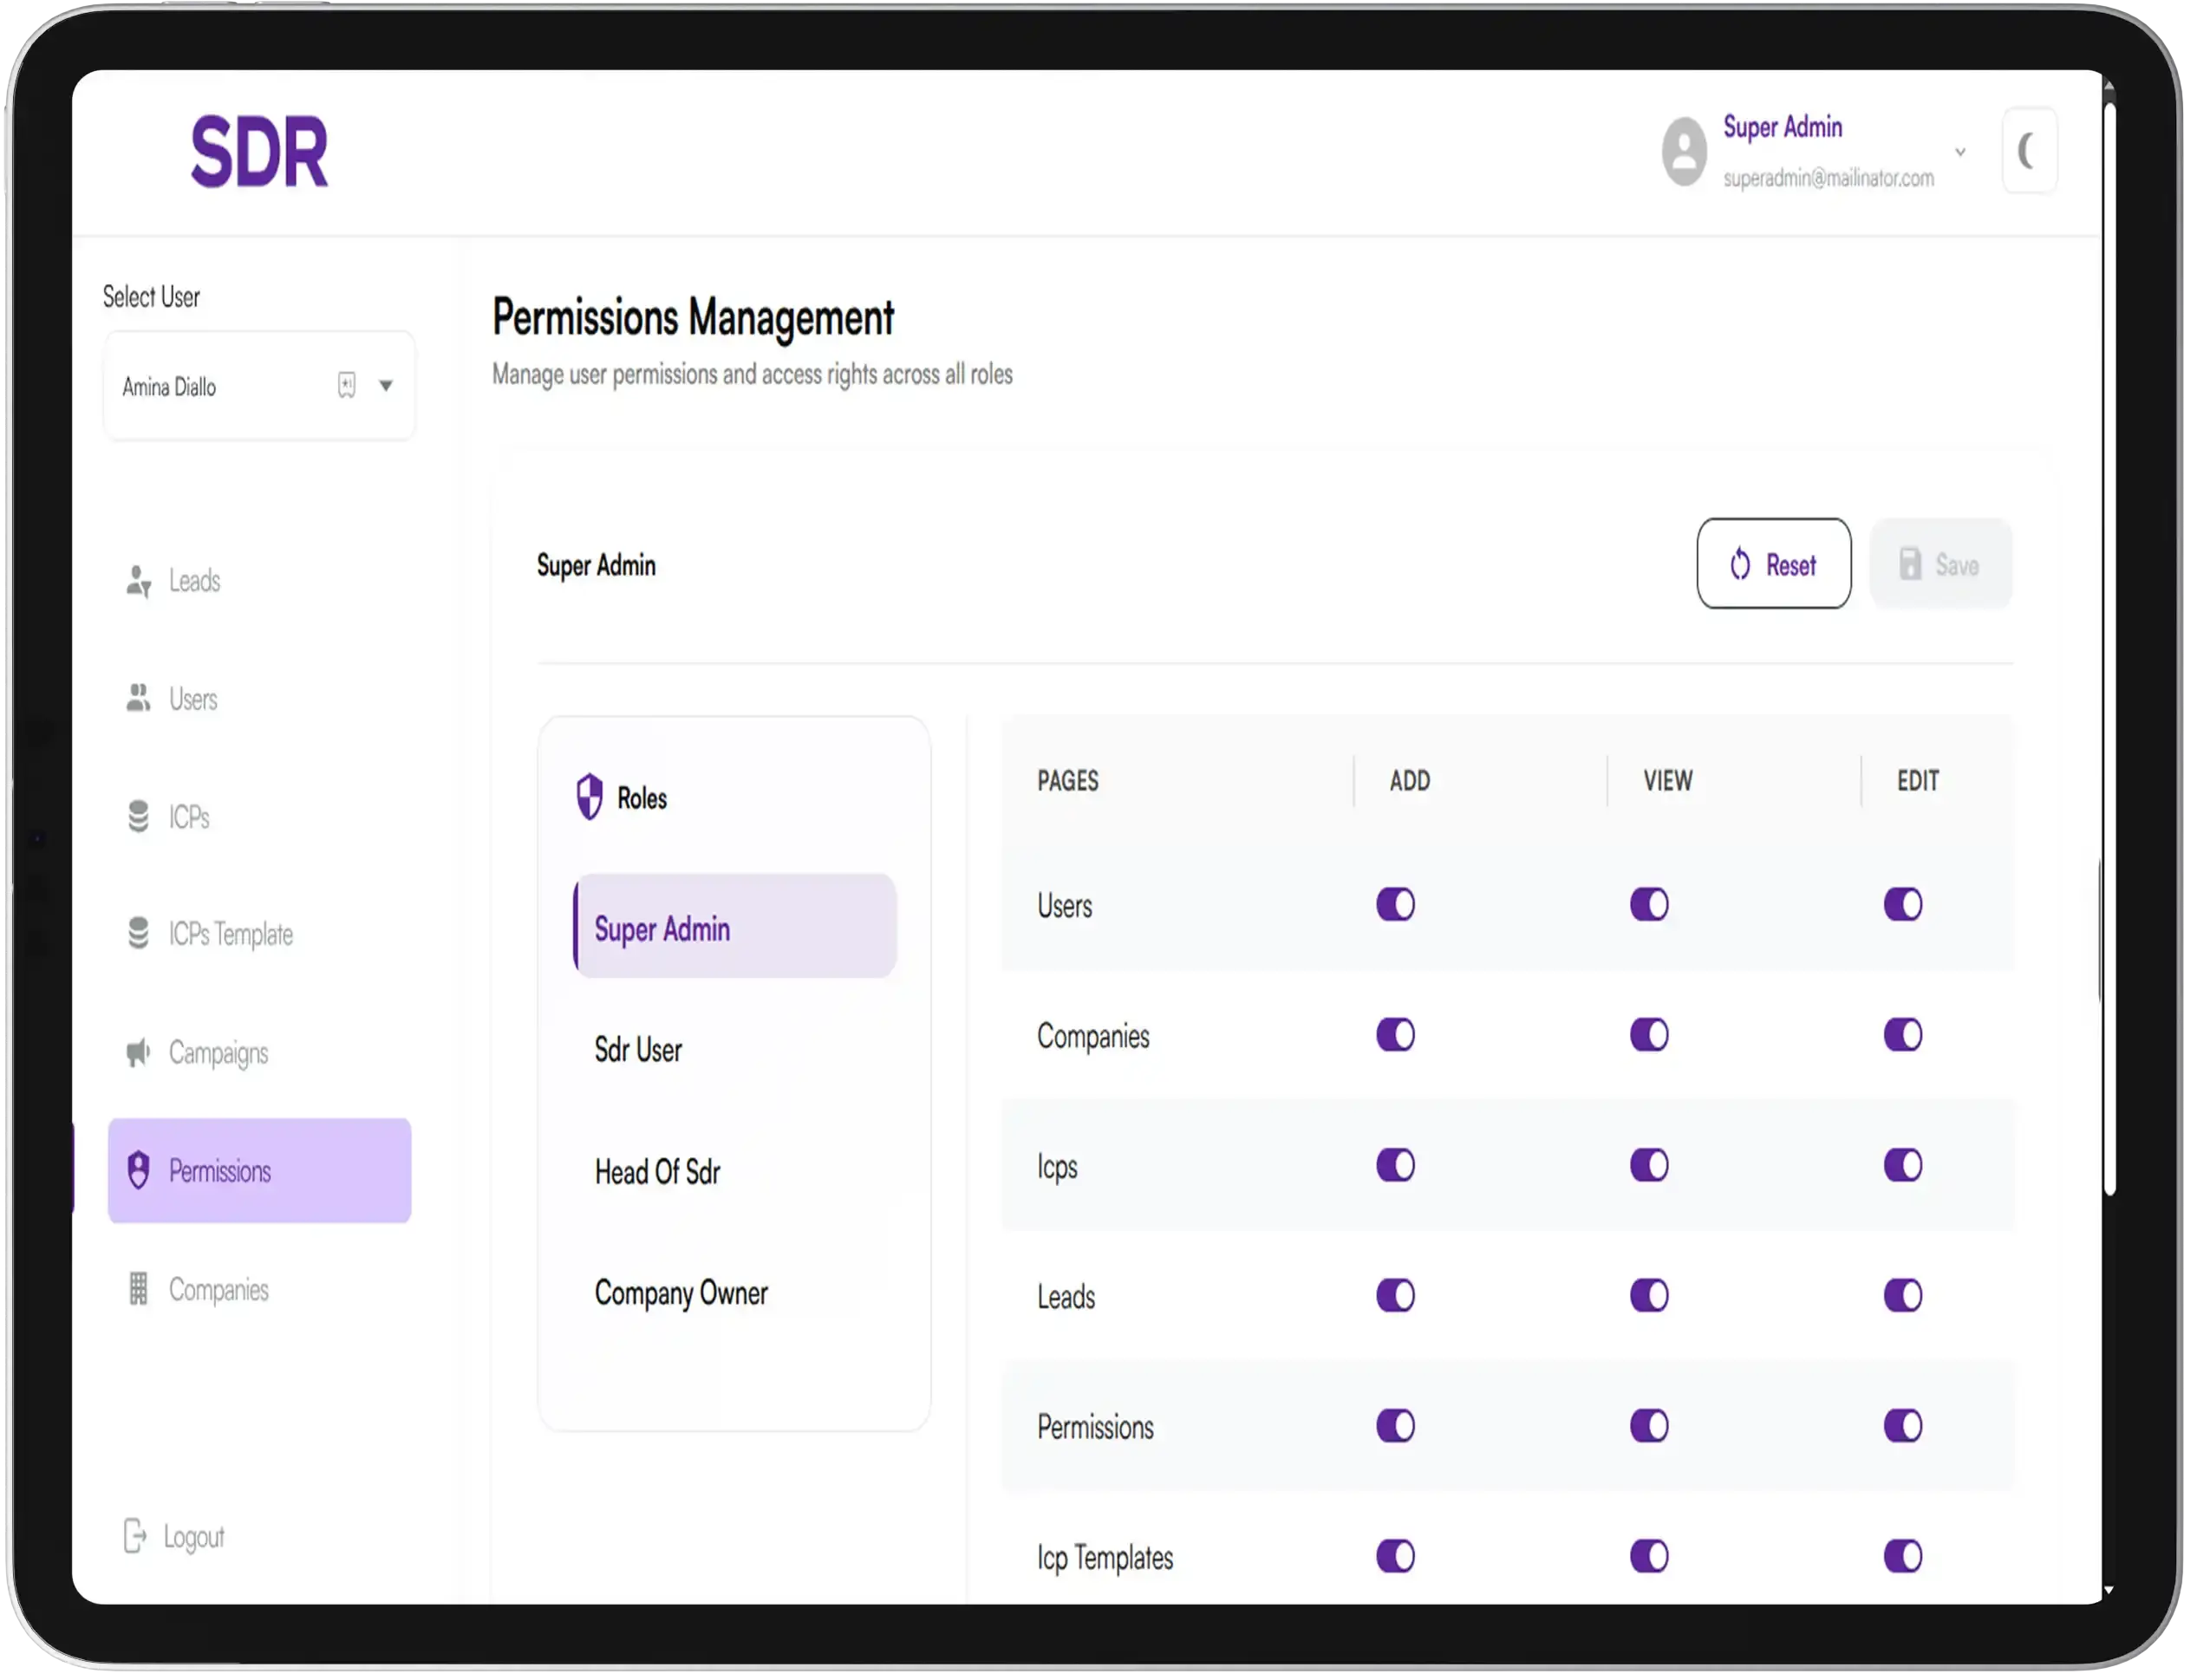Click the Amina Diallo user field
The image size is (2197, 1680).
(259, 387)
